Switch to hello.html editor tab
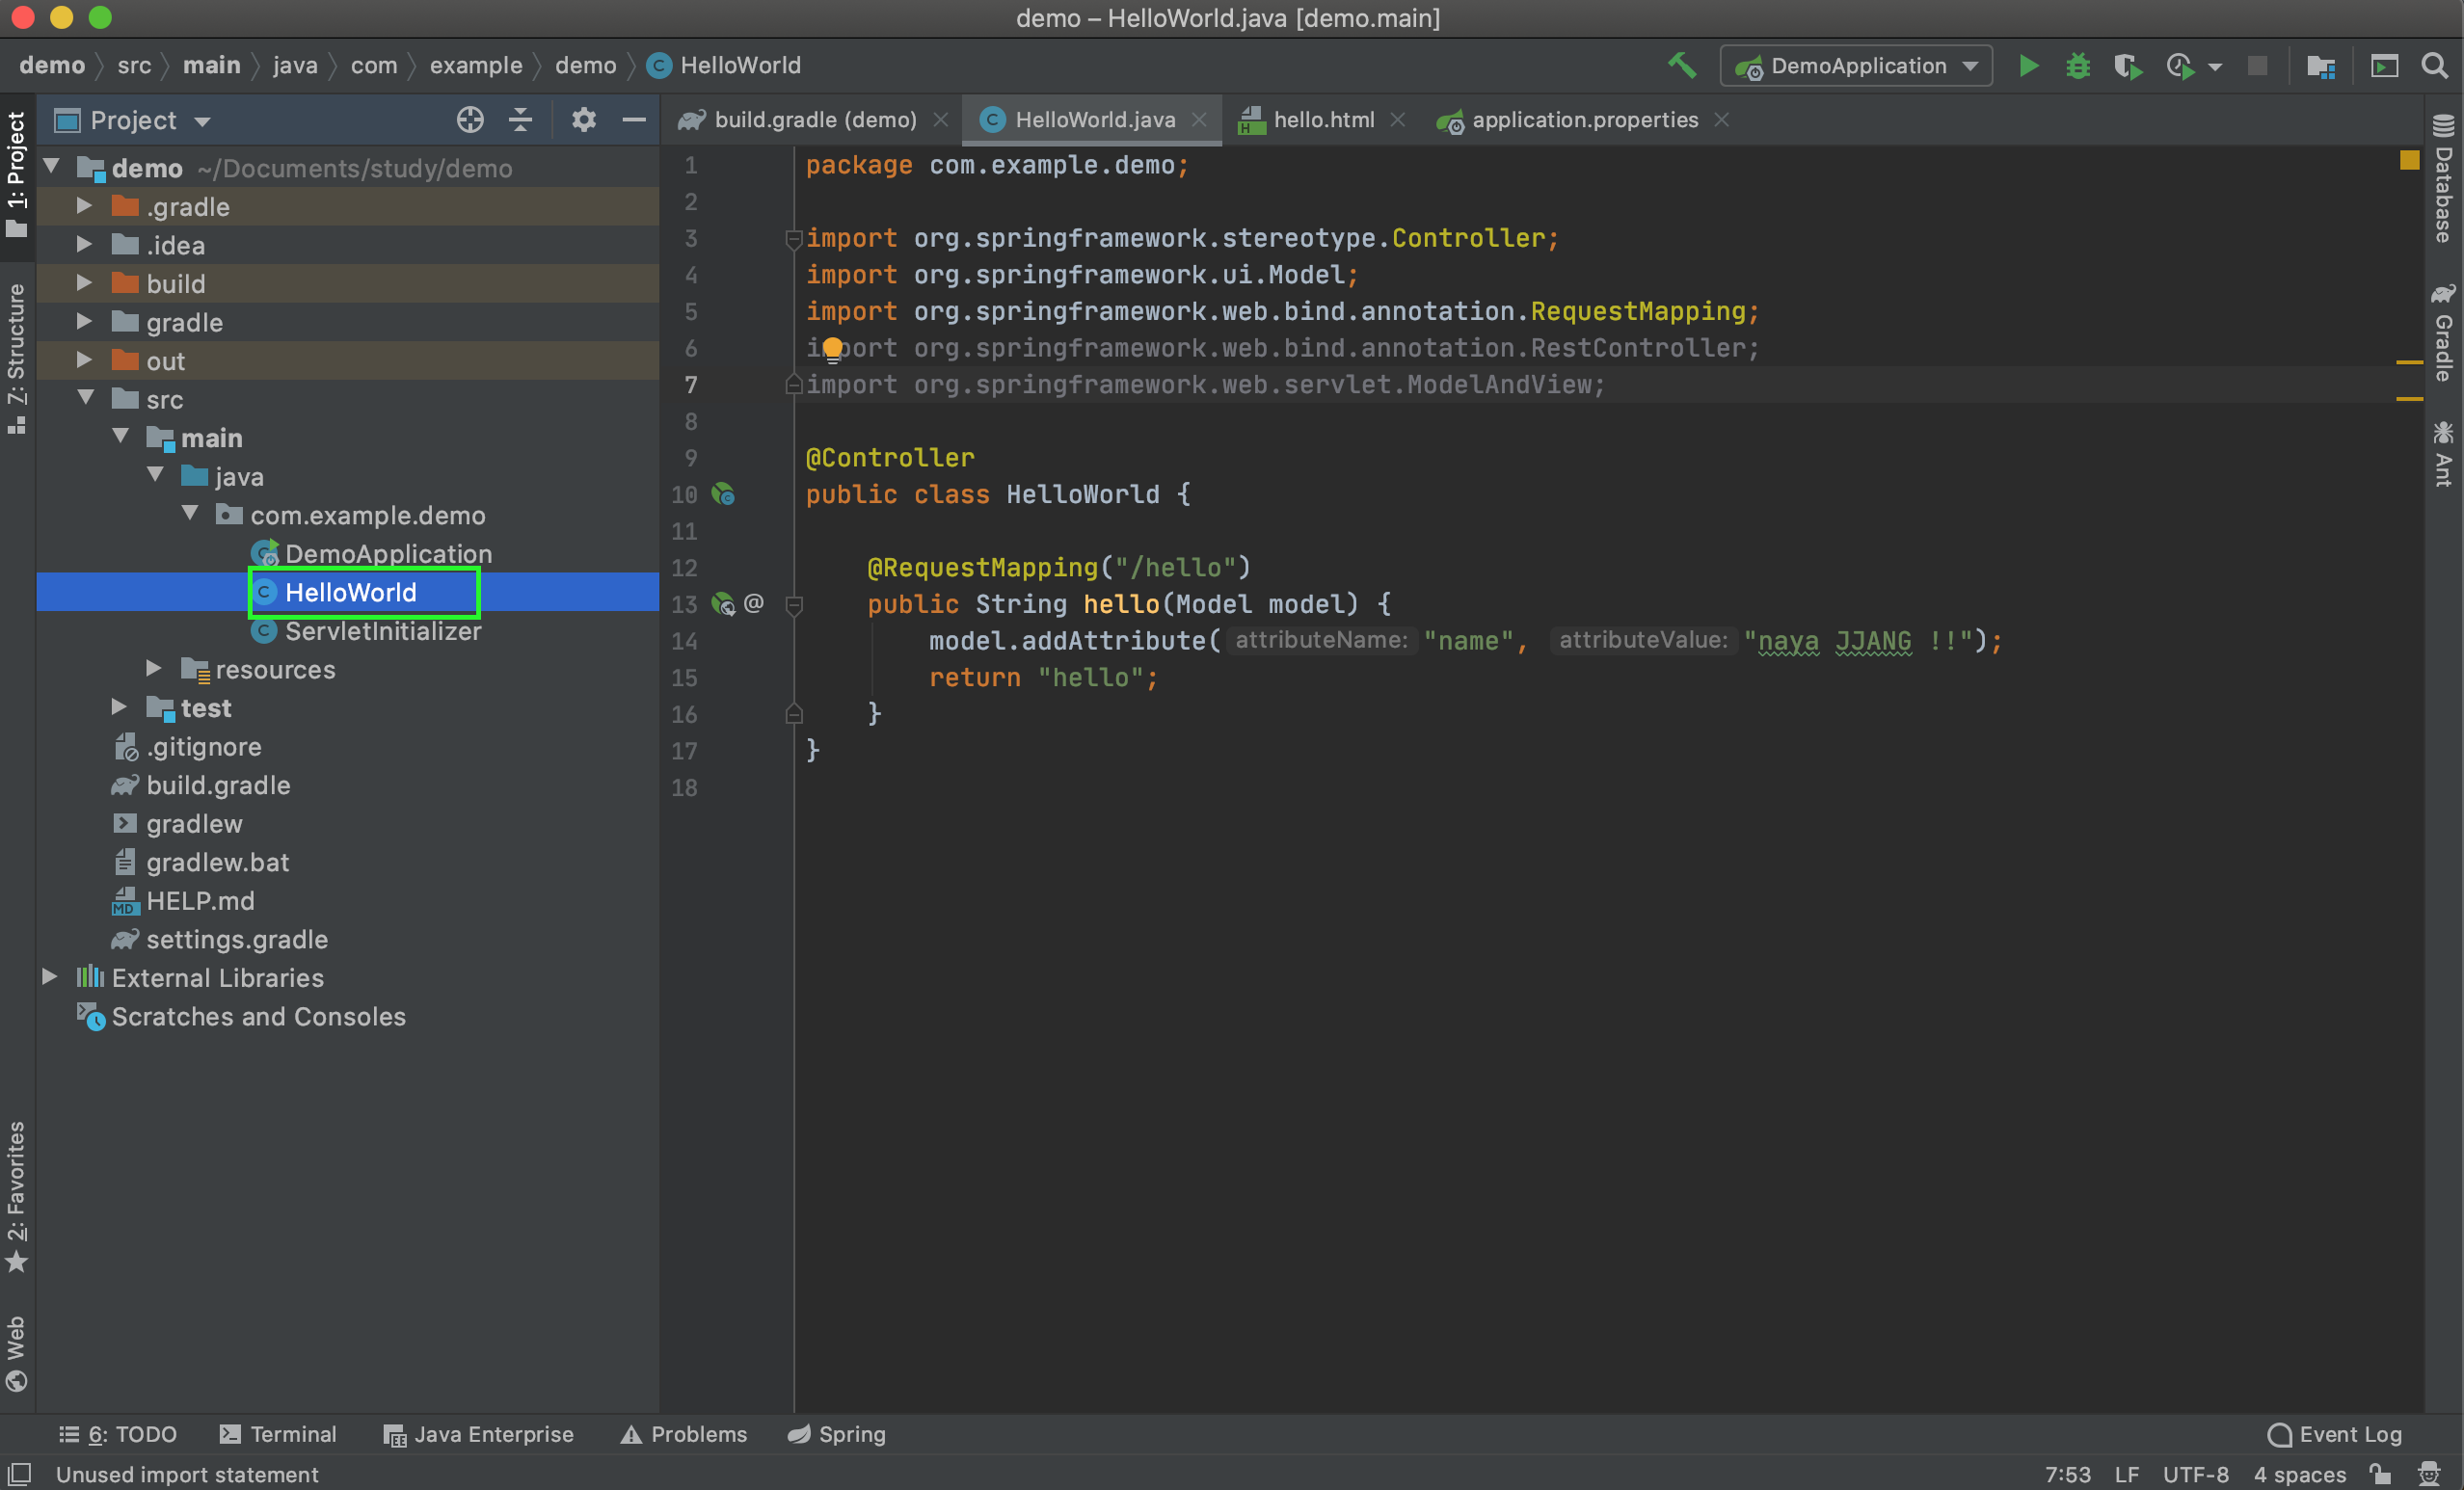Screen dimensions: 2464x1490 (1322, 120)
